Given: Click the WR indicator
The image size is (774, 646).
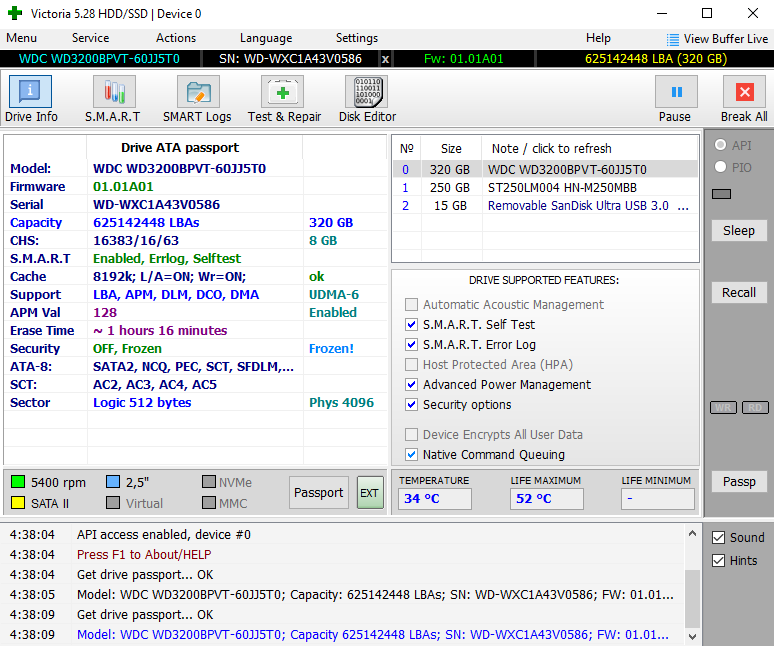Looking at the screenshot, I should point(723,408).
